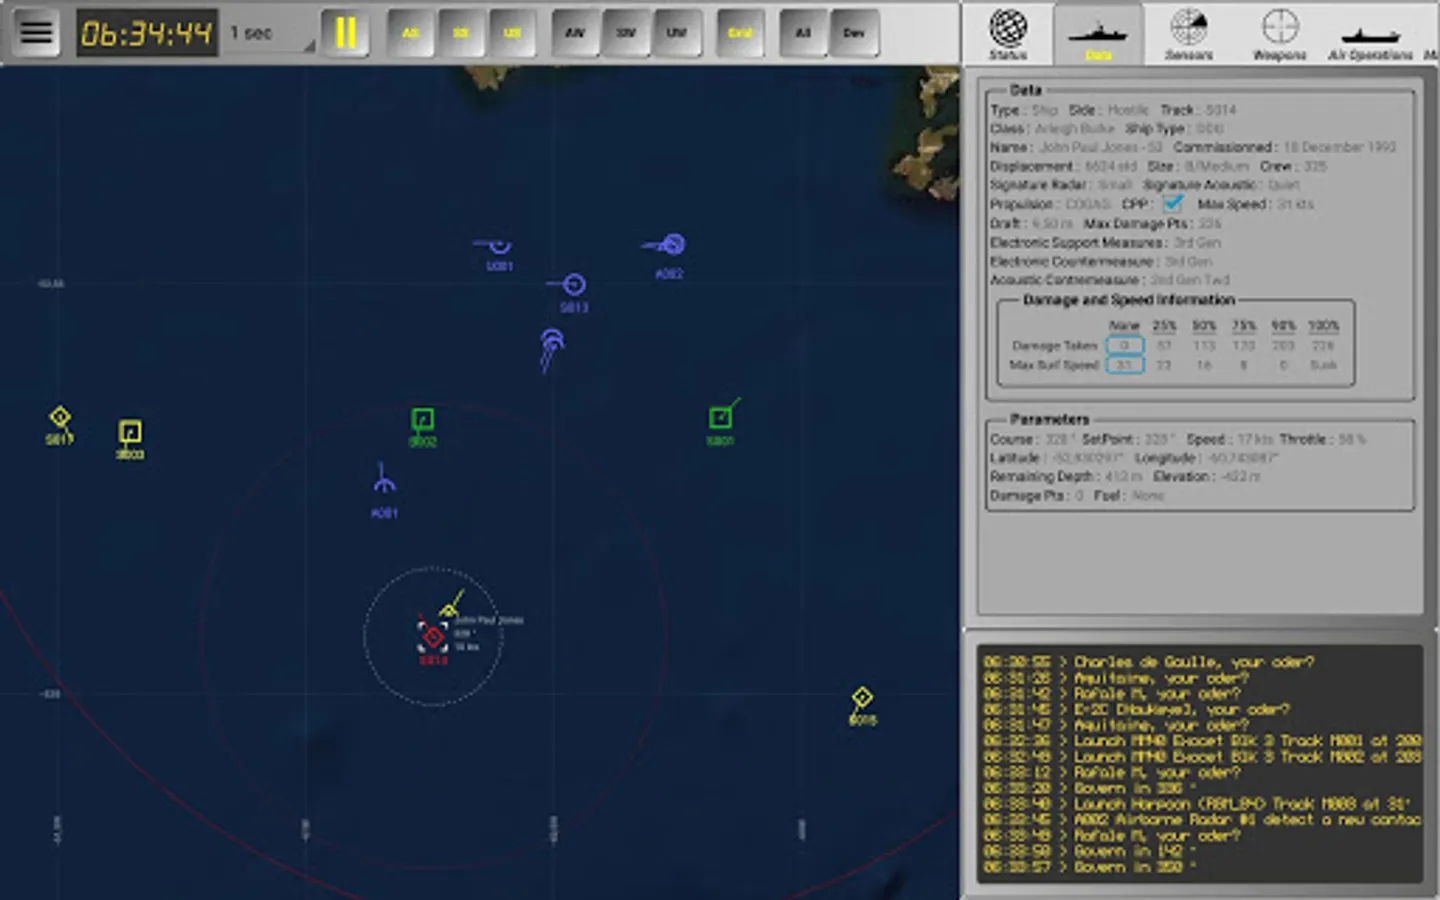
Task: Open the hamburger main menu
Action: (x=36, y=32)
